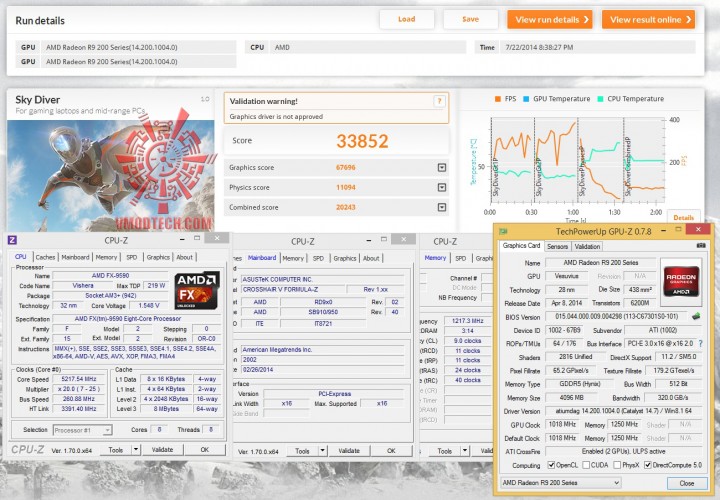Toggle the CUDA checkbox in GPU-Z

click(586, 465)
